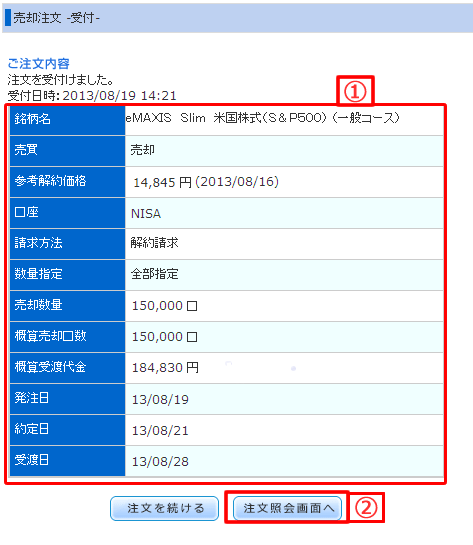Screen dimensions: 473x545
Task: Select the 売却注文 -受付- page header
Action: [56, 18]
